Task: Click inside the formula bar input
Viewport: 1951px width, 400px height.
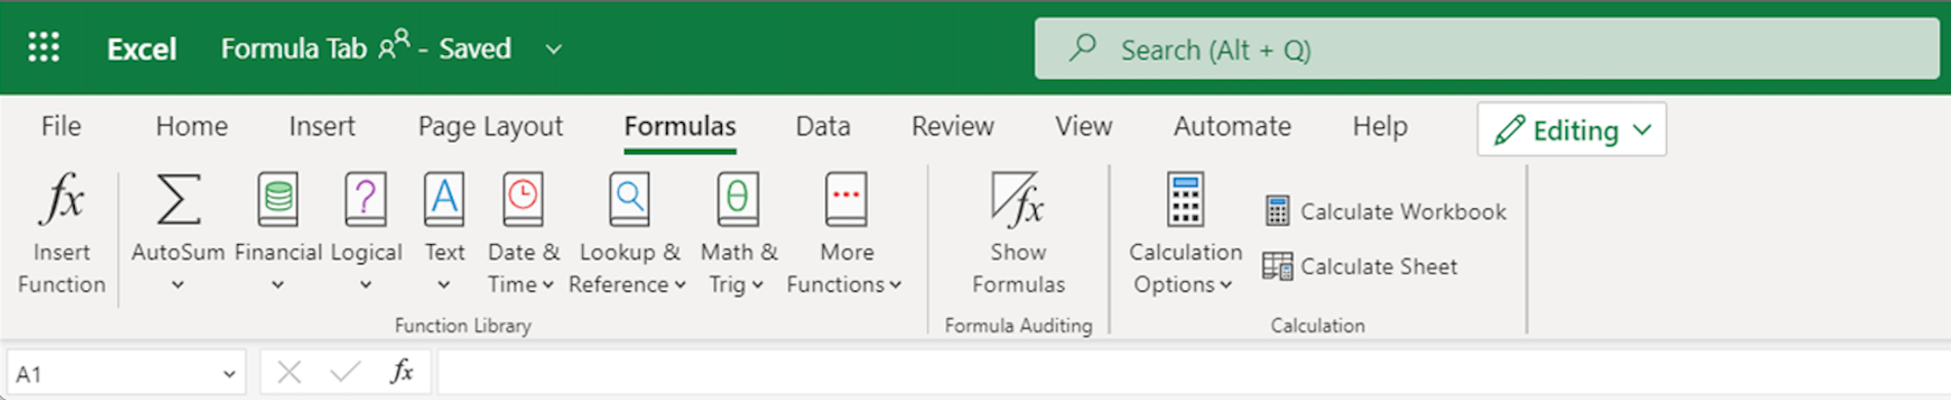Action: [1192, 374]
